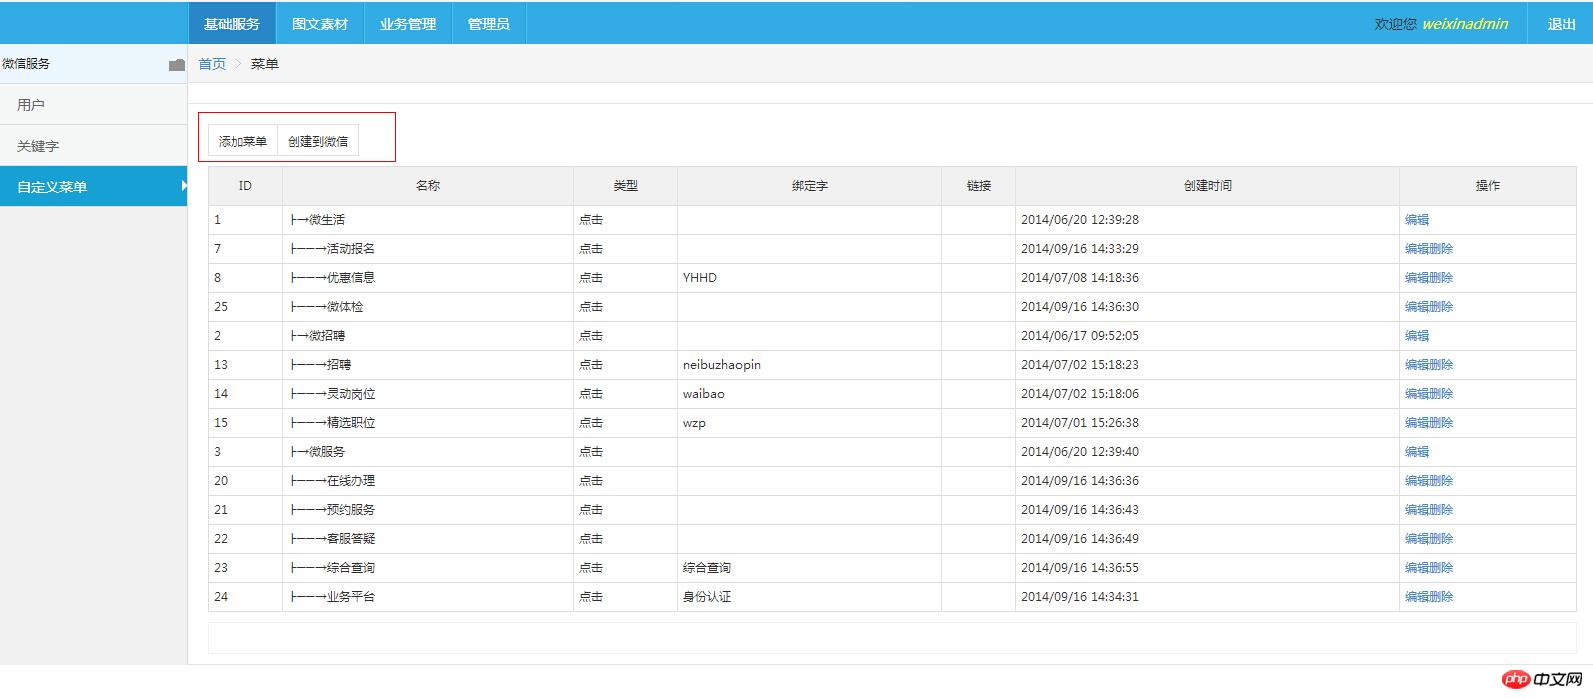
Task: Click the 菜单 breadcrumb text
Action: pyautogui.click(x=265, y=64)
